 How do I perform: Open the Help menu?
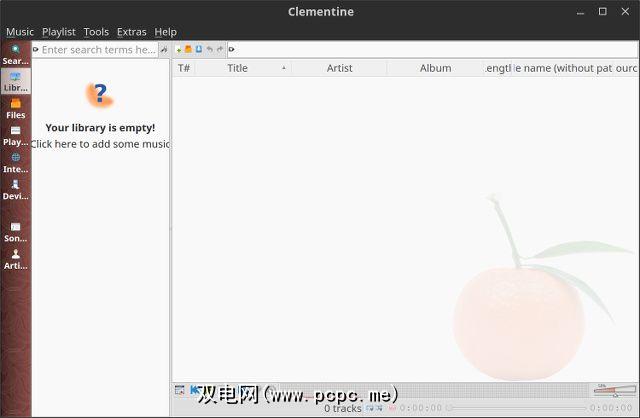165,32
